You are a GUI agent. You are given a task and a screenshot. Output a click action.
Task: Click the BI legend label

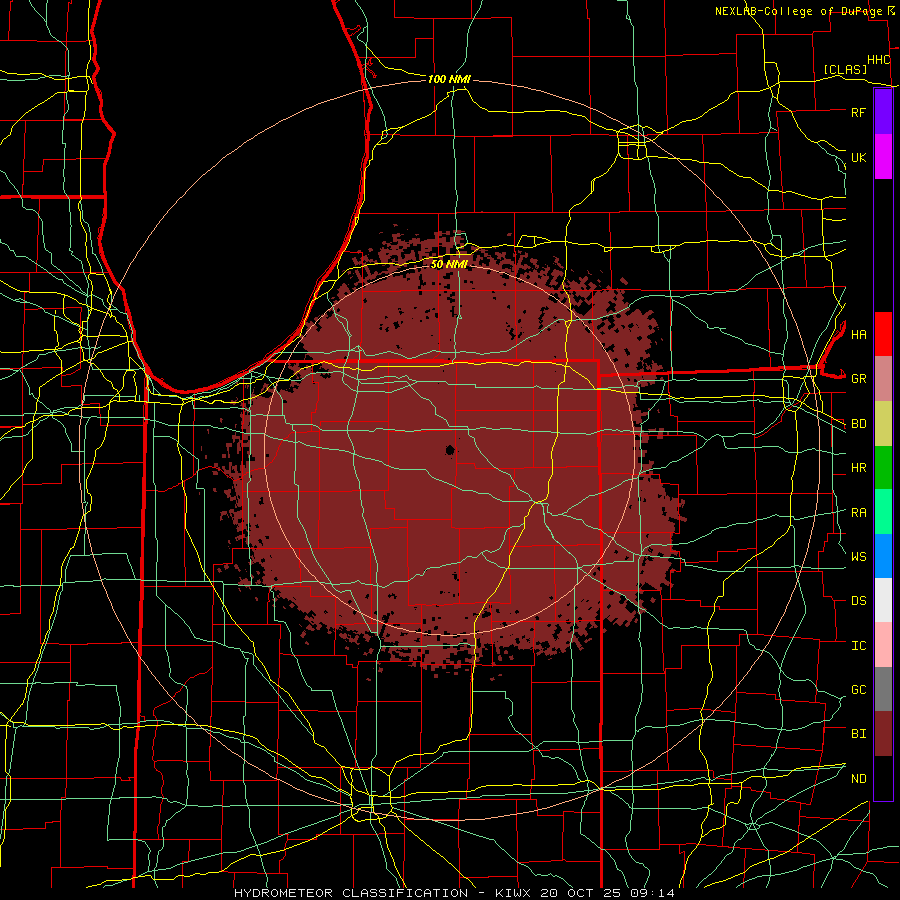(x=858, y=734)
